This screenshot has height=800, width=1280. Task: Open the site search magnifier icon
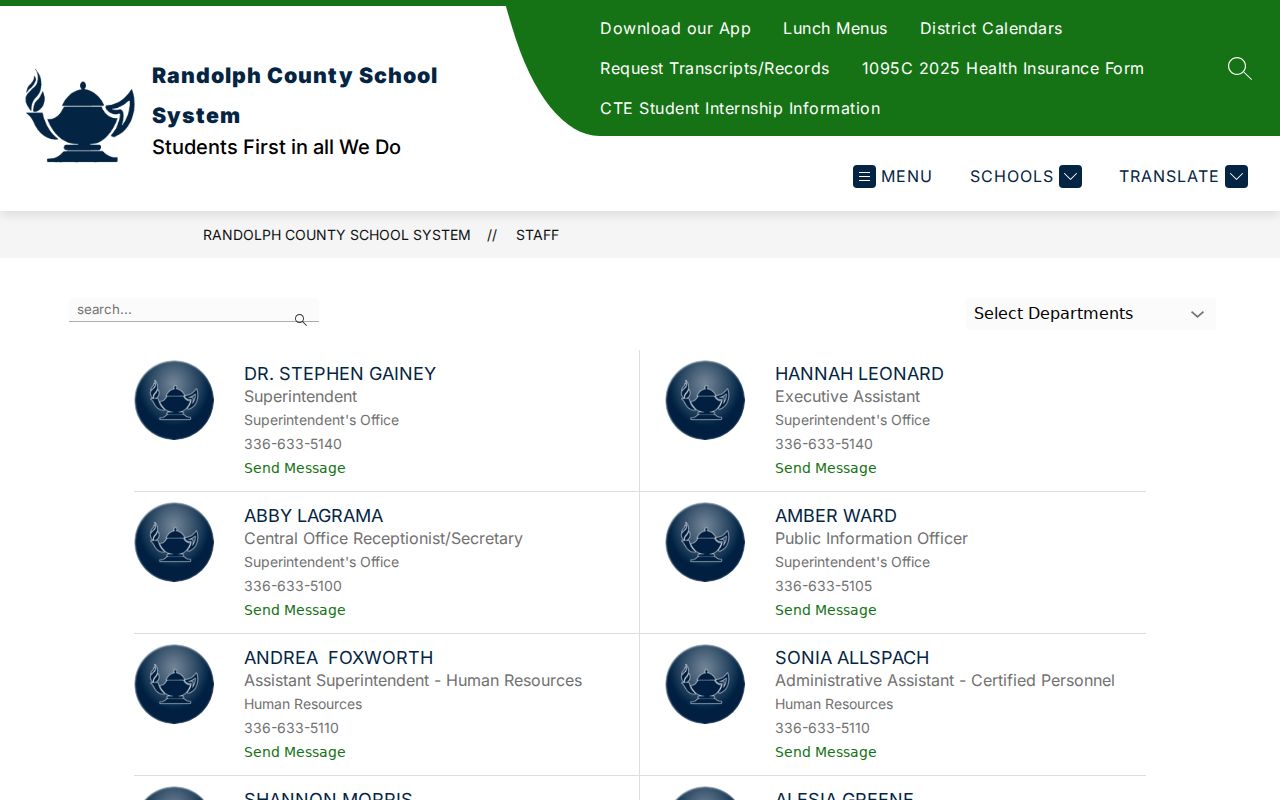tap(1239, 68)
